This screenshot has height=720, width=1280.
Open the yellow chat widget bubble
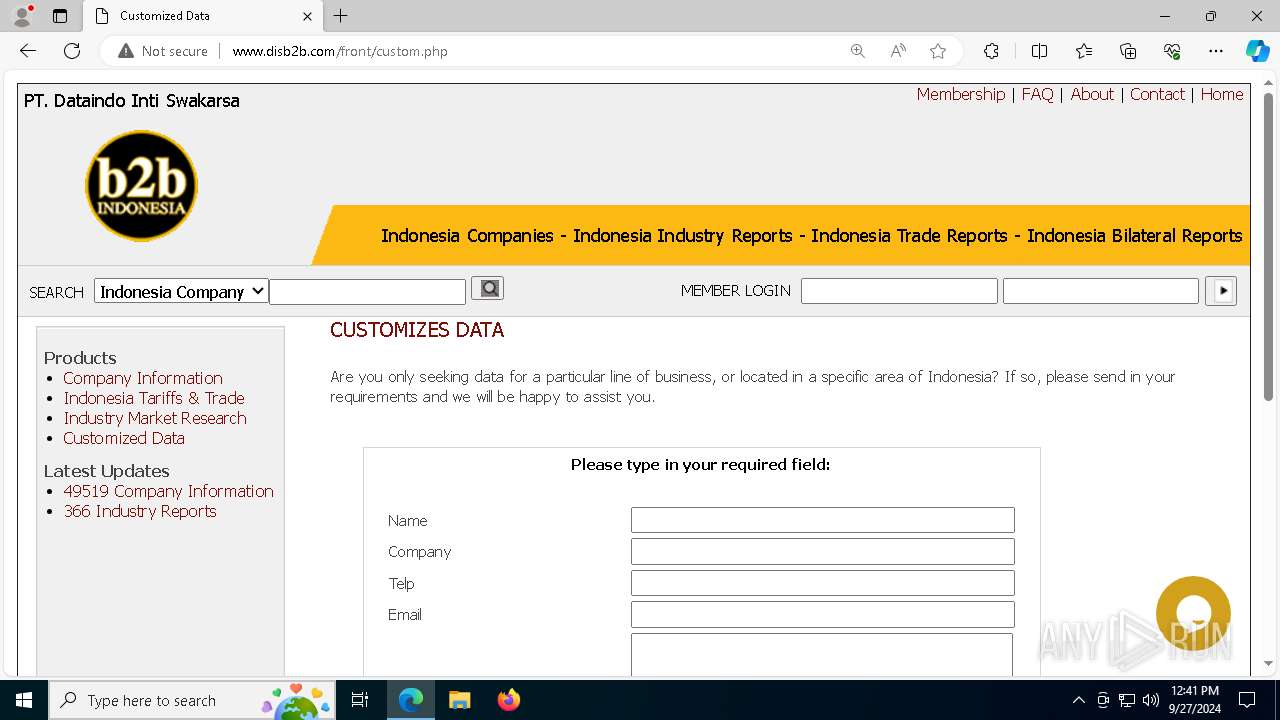pos(1193,613)
